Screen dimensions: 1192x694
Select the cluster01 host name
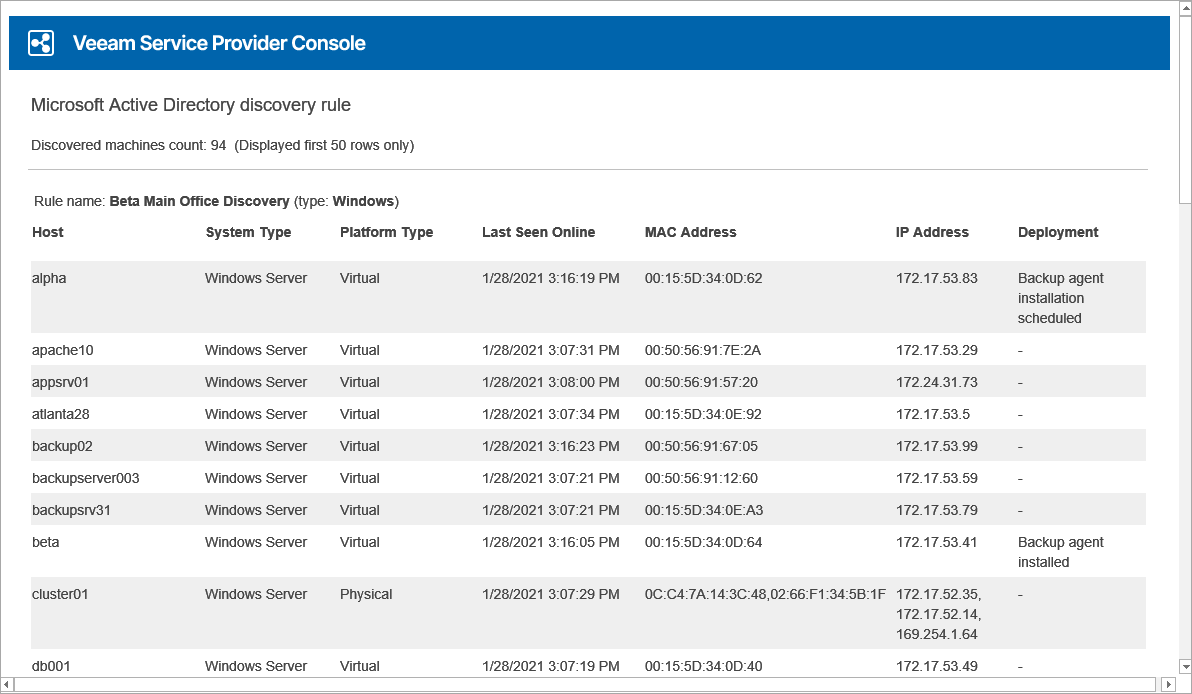(x=60, y=594)
